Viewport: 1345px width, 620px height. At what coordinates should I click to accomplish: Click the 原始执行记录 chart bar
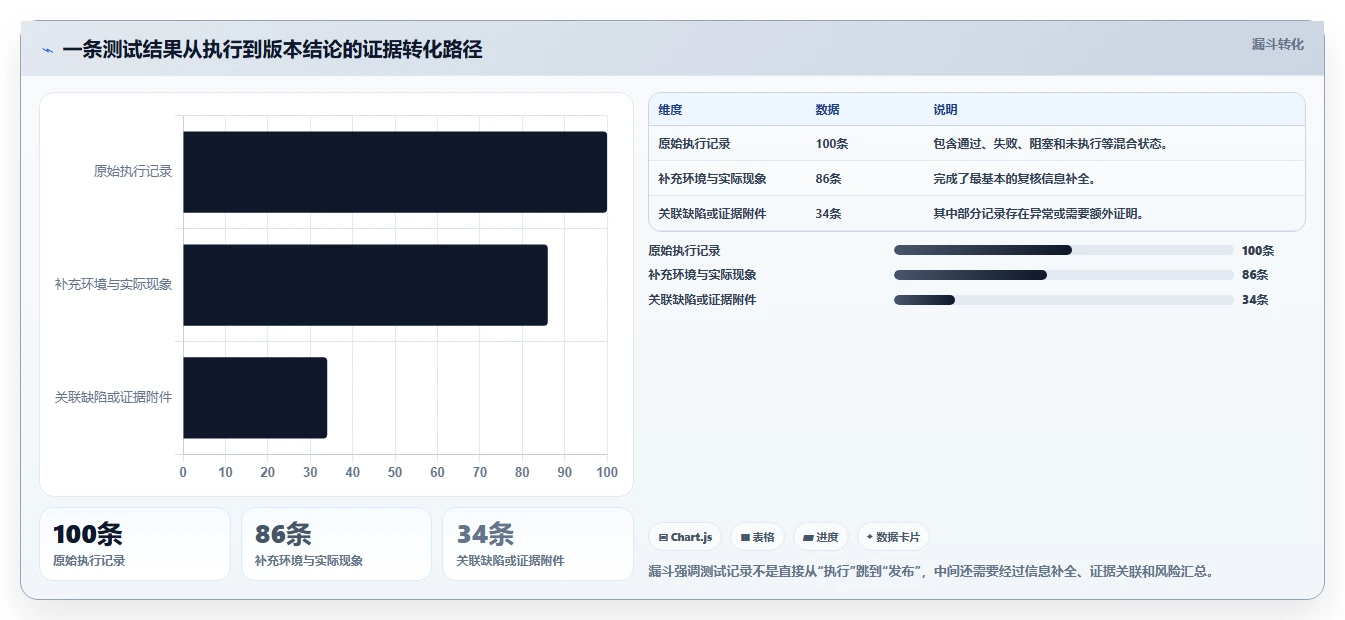pyautogui.click(x=395, y=172)
